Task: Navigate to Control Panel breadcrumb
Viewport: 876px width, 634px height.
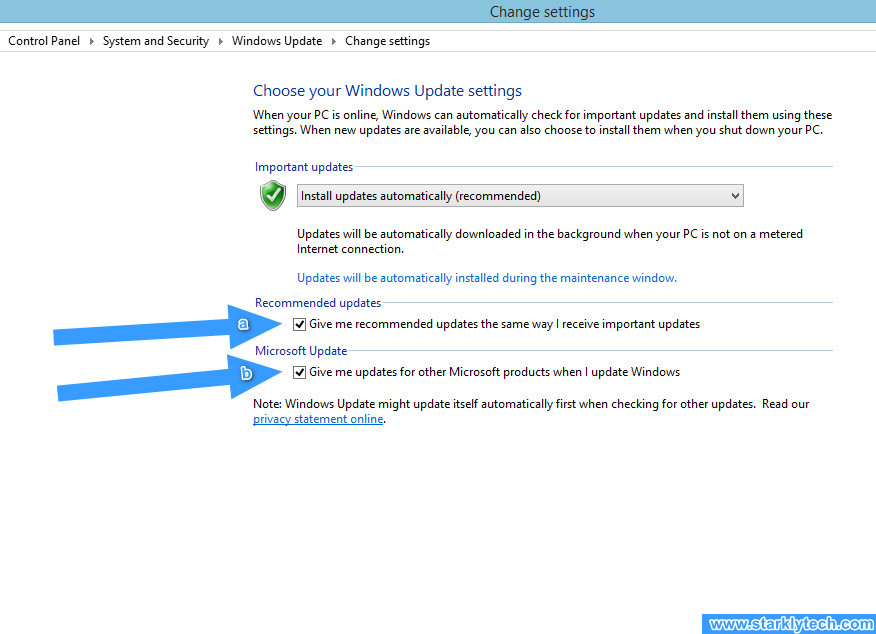Action: pyautogui.click(x=43, y=41)
